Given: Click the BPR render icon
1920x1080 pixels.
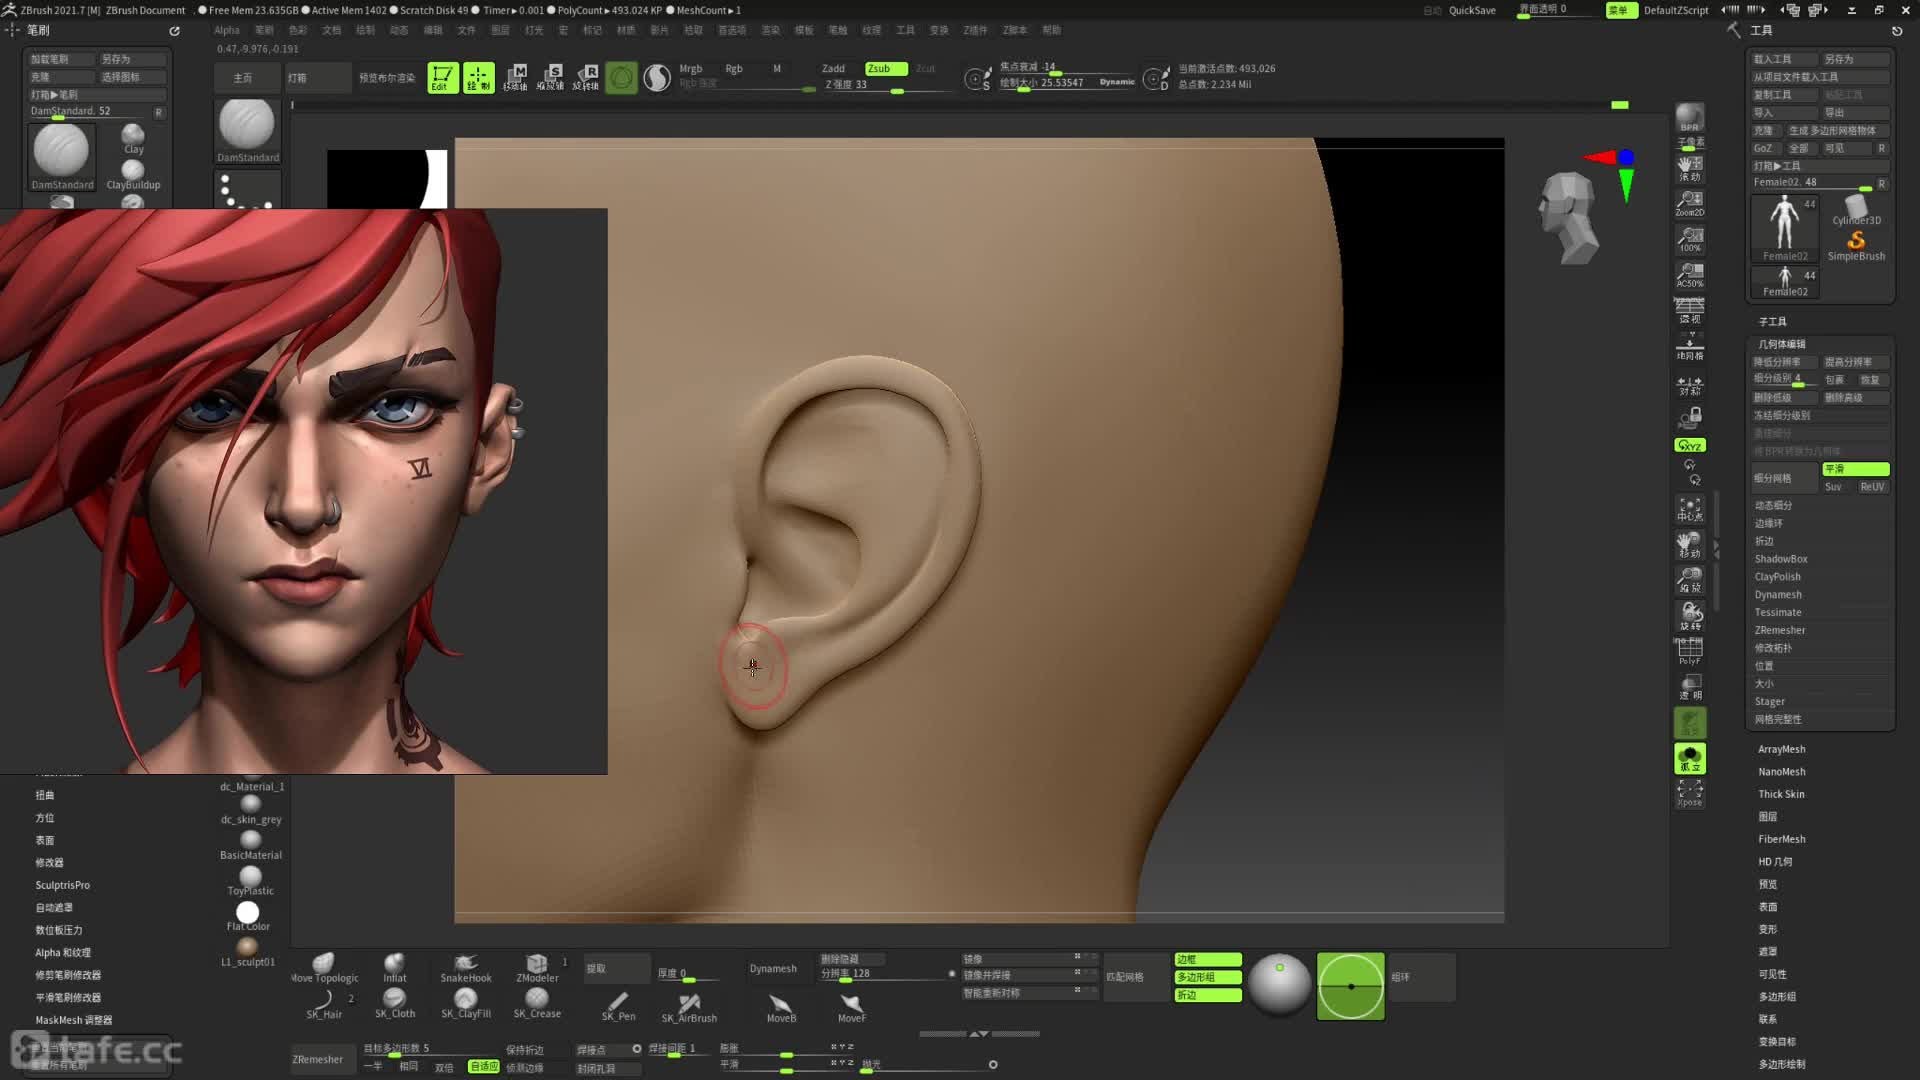Looking at the screenshot, I should (1690, 118).
